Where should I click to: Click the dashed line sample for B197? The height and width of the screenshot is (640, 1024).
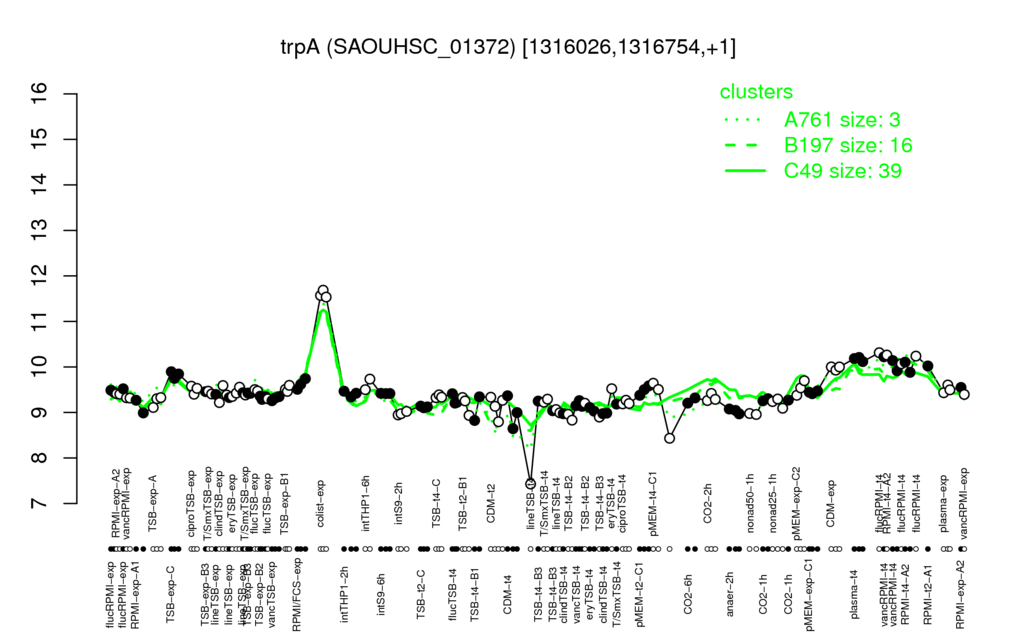click(x=744, y=146)
